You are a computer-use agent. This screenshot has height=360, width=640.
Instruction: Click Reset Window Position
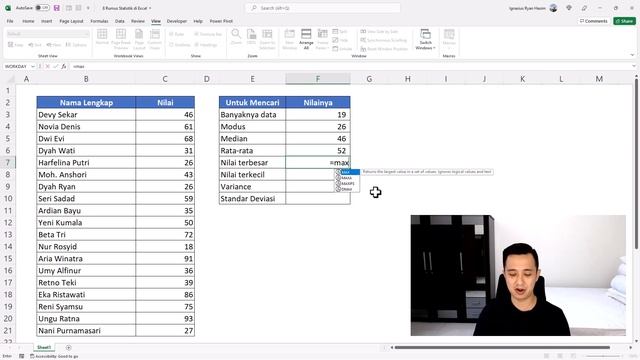[384, 49]
